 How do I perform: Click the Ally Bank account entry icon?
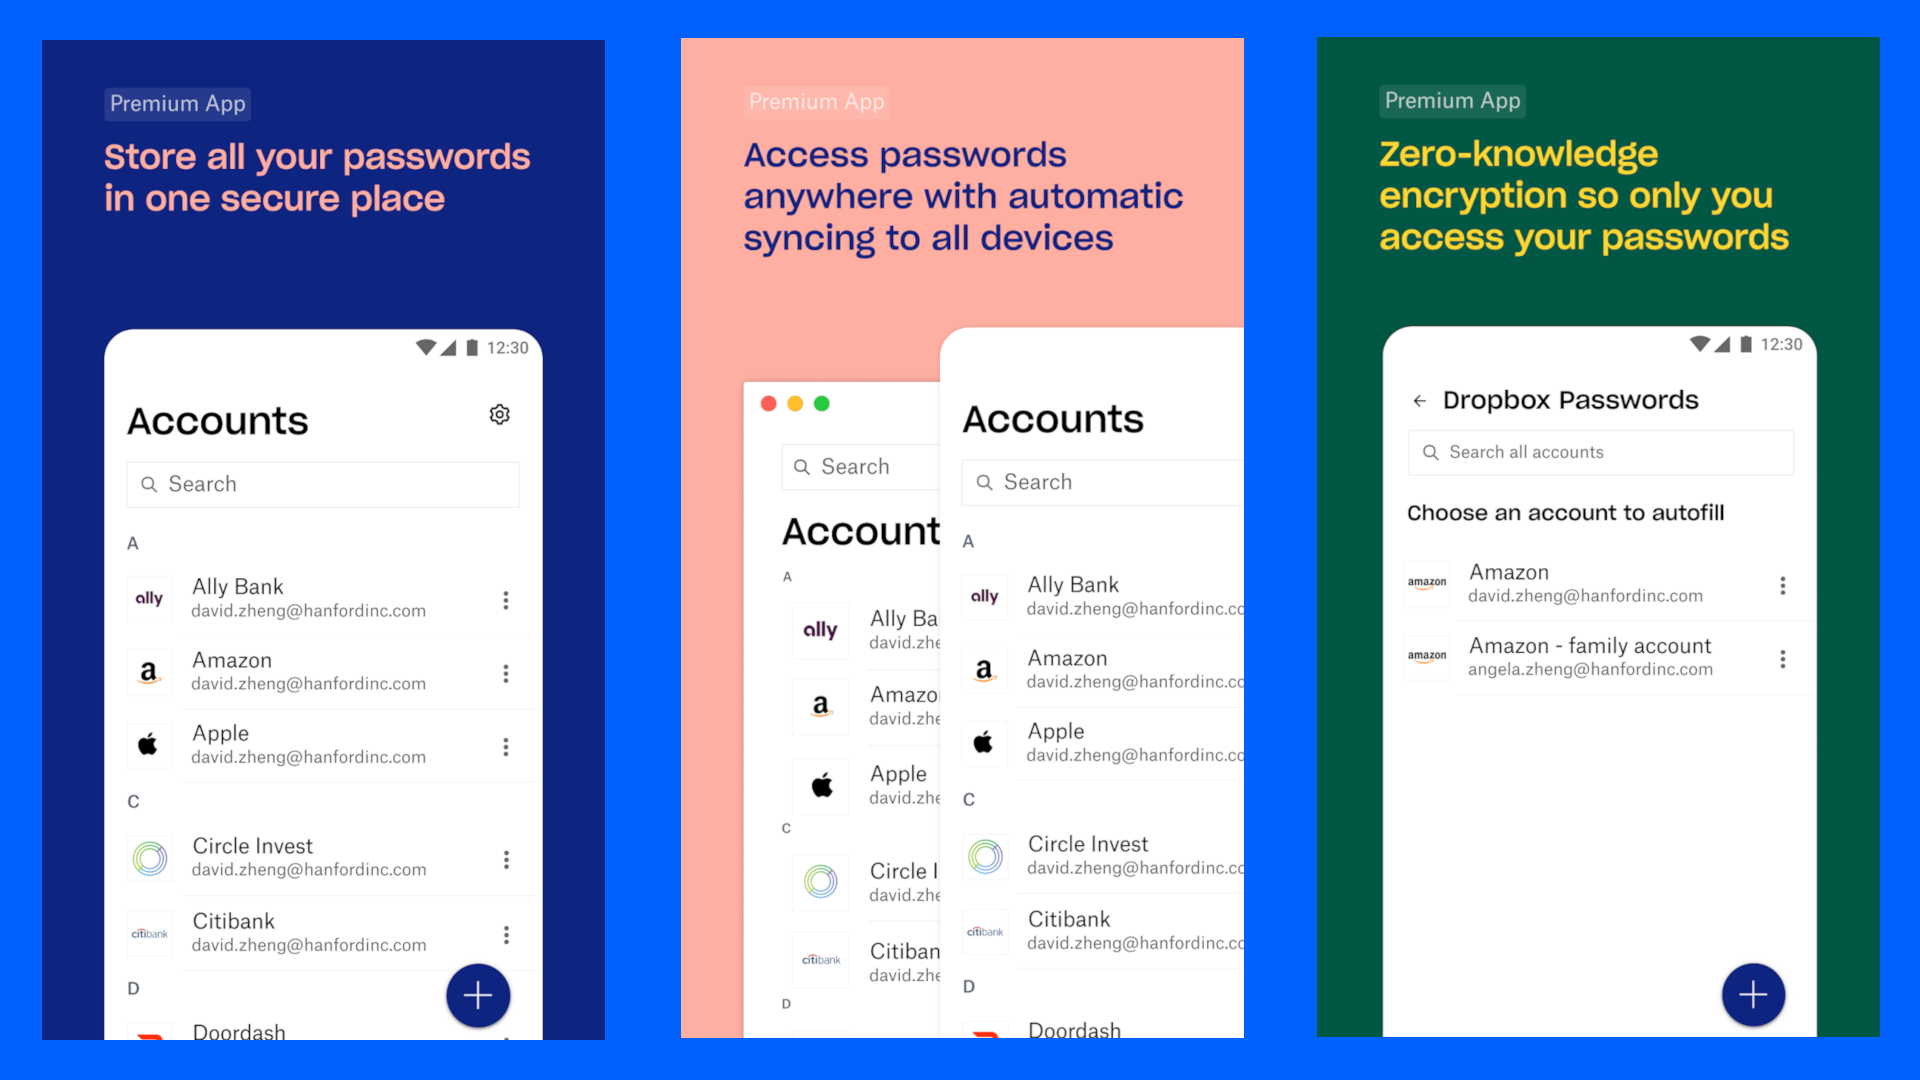pos(149,596)
